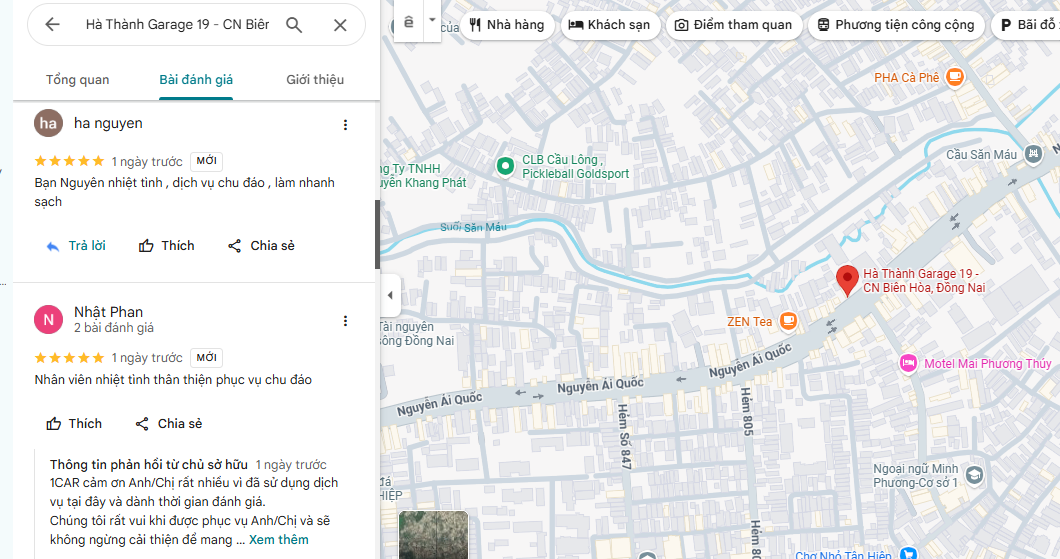
Task: Click the magnifier search icon
Action: click(x=294, y=25)
